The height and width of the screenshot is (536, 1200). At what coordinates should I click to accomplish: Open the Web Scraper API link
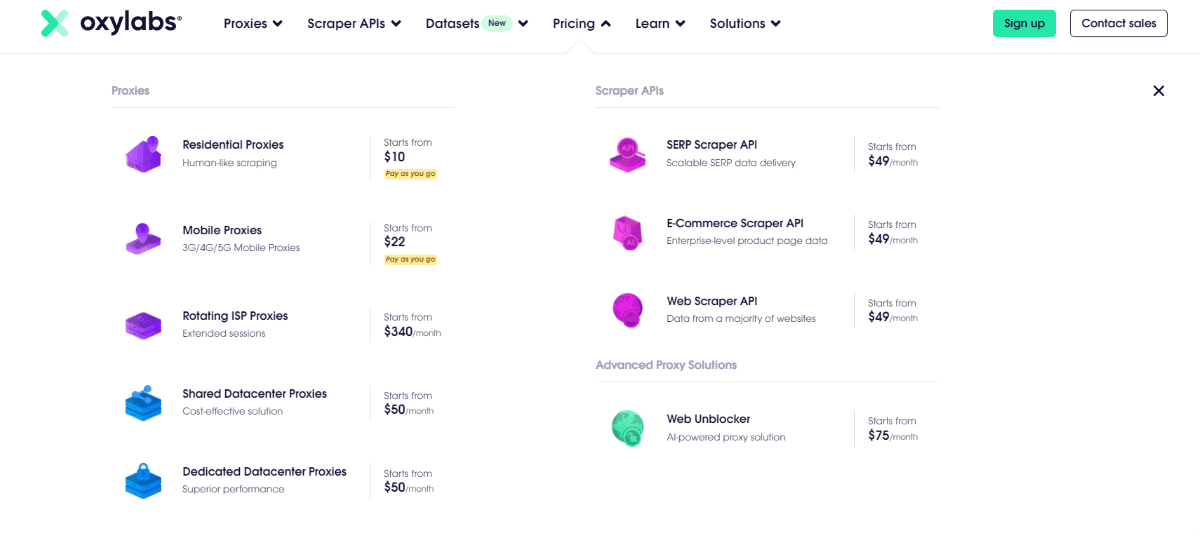click(x=712, y=301)
